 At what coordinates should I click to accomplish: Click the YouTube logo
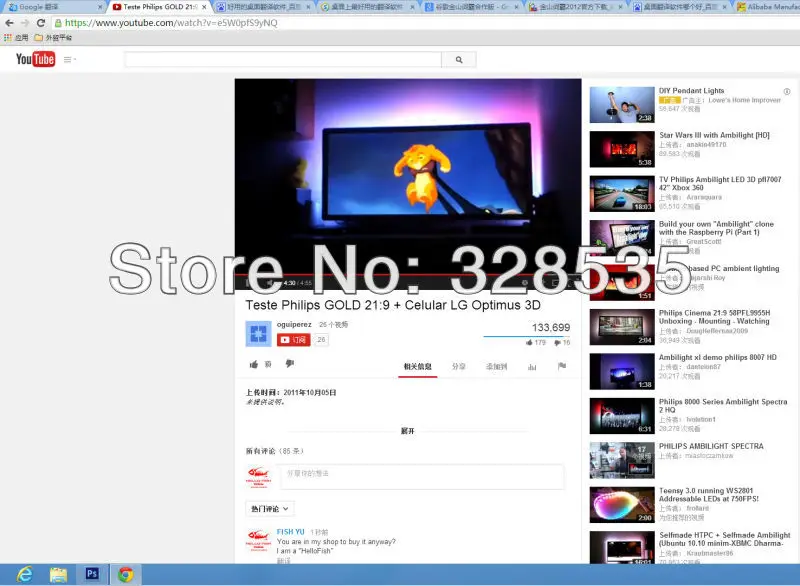click(x=35, y=59)
